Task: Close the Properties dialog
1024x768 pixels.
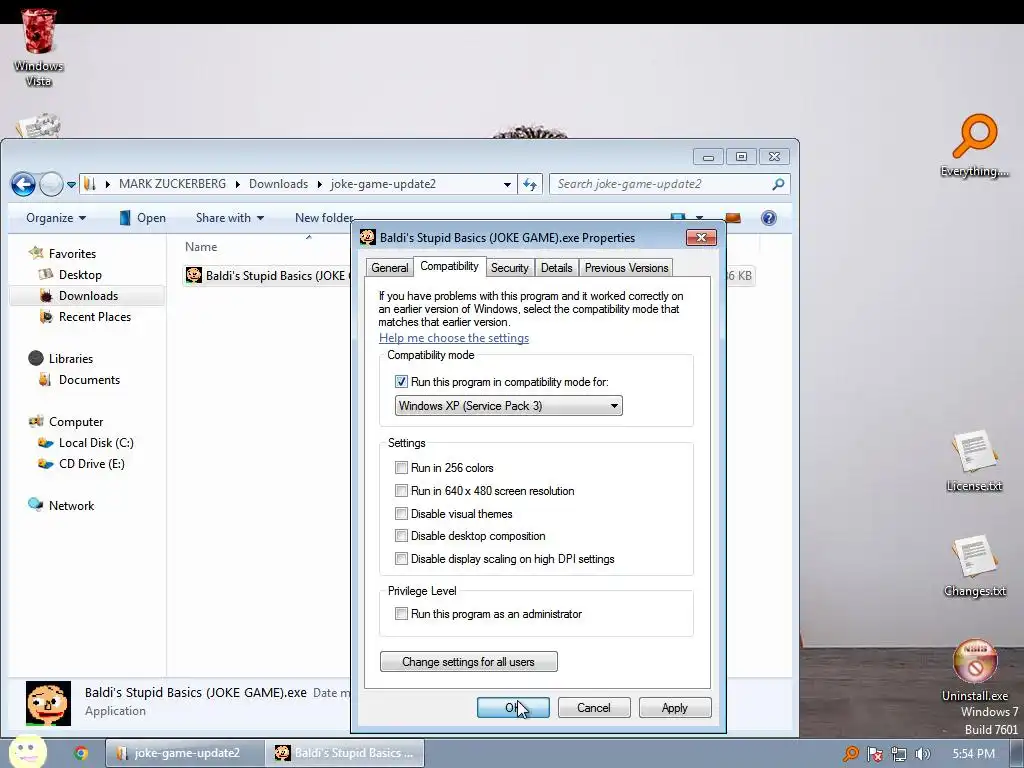Action: click(701, 238)
